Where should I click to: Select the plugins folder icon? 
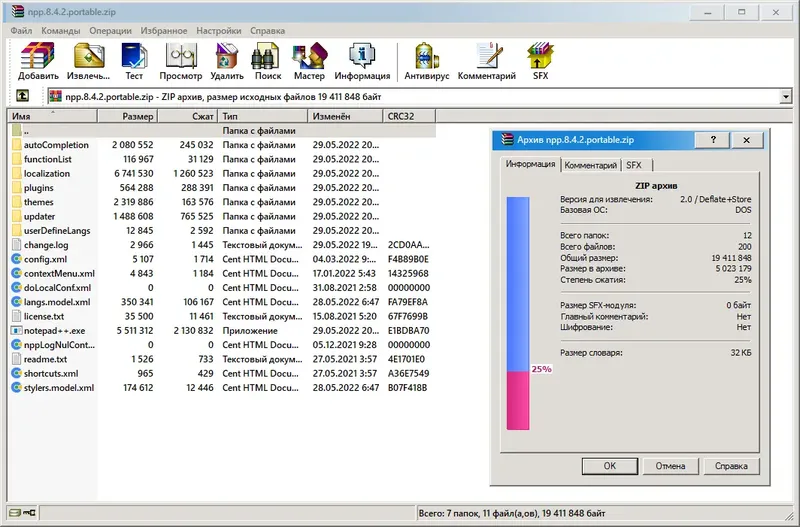click(16, 188)
